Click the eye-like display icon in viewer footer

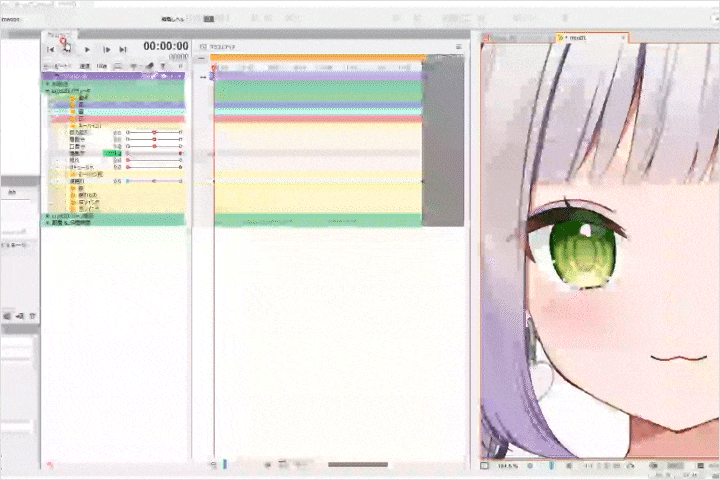click(653, 466)
